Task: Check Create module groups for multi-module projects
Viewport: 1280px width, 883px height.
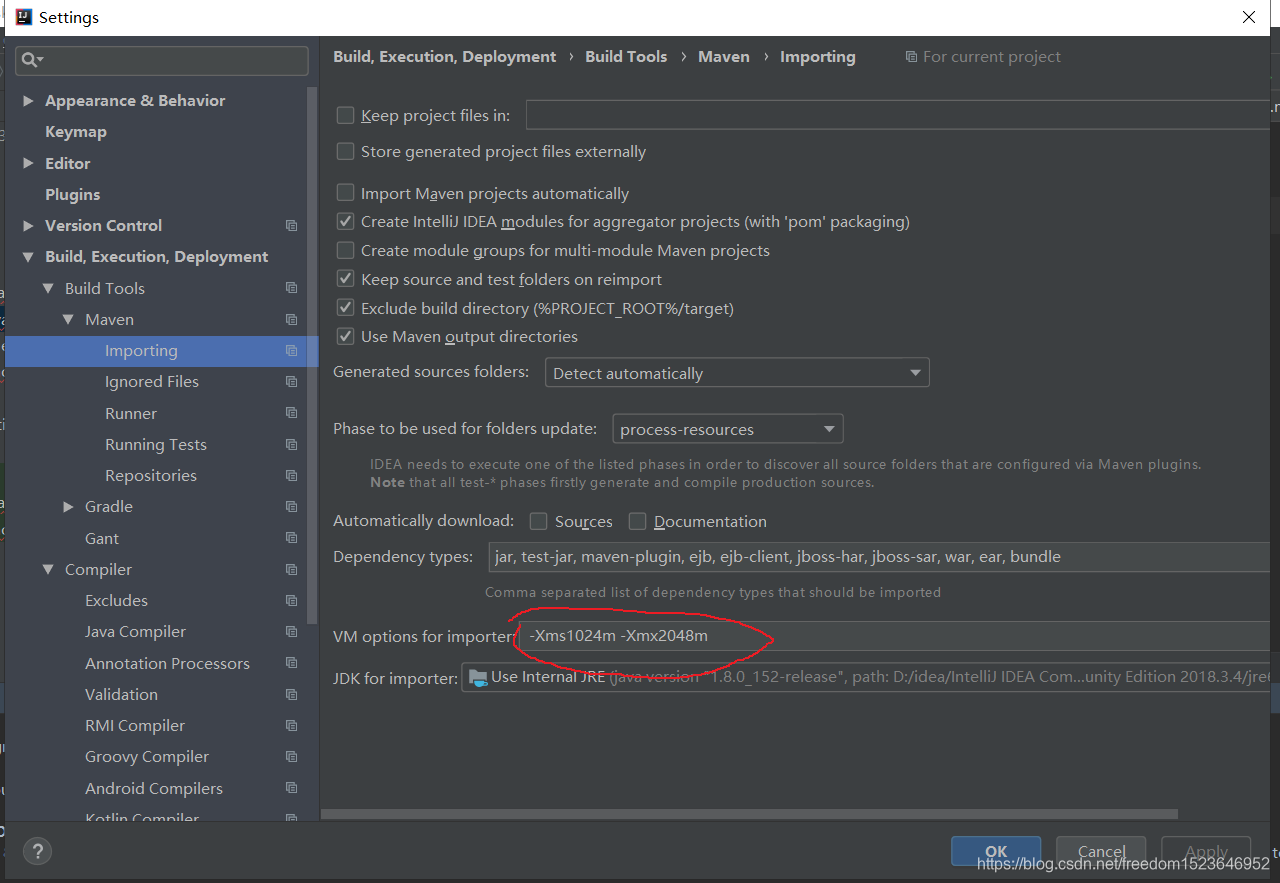Action: click(x=346, y=250)
